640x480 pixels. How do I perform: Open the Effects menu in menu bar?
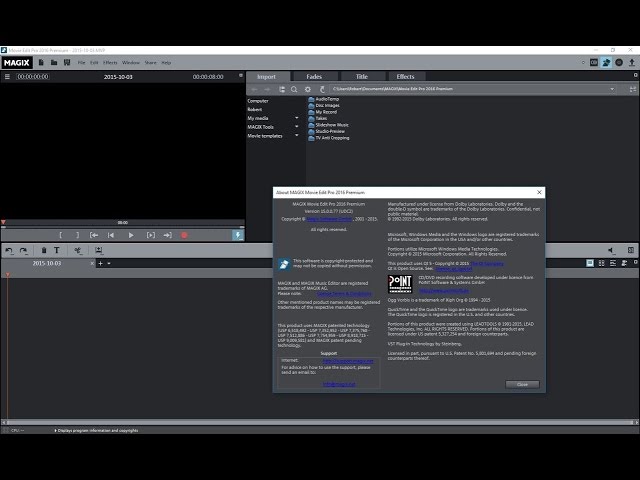click(x=110, y=63)
